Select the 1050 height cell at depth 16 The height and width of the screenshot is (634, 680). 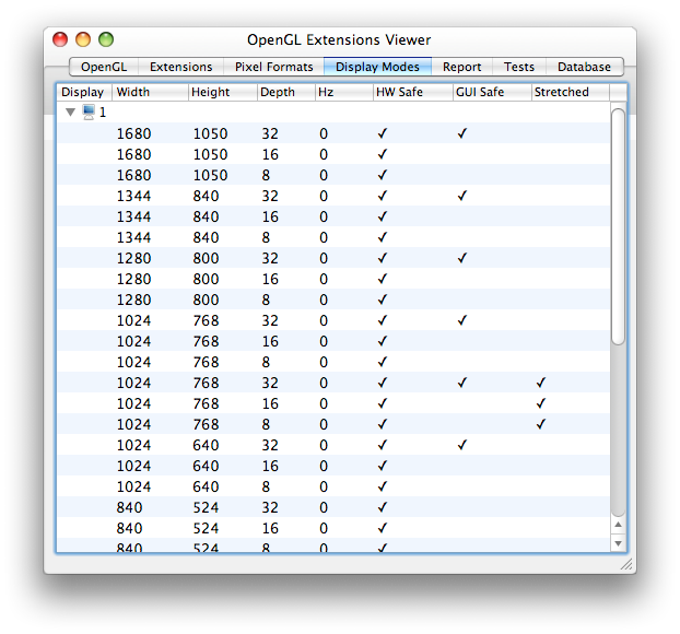(x=210, y=154)
